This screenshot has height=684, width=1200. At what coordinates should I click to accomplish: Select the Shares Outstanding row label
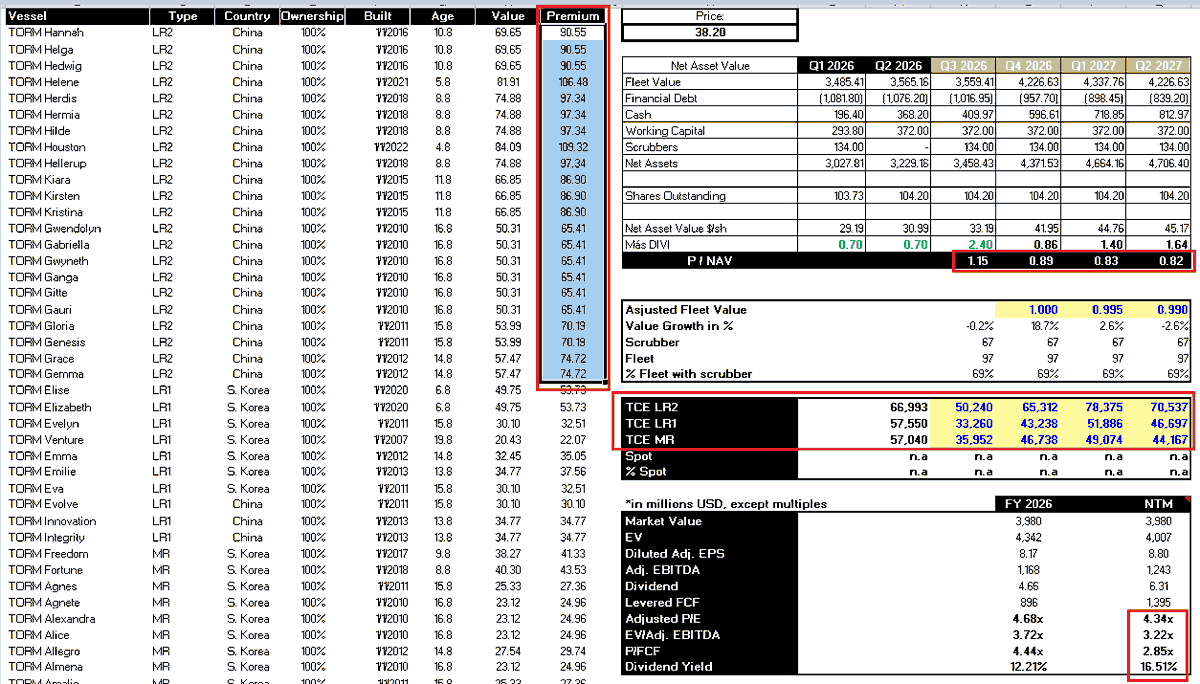pyautogui.click(x=673, y=196)
